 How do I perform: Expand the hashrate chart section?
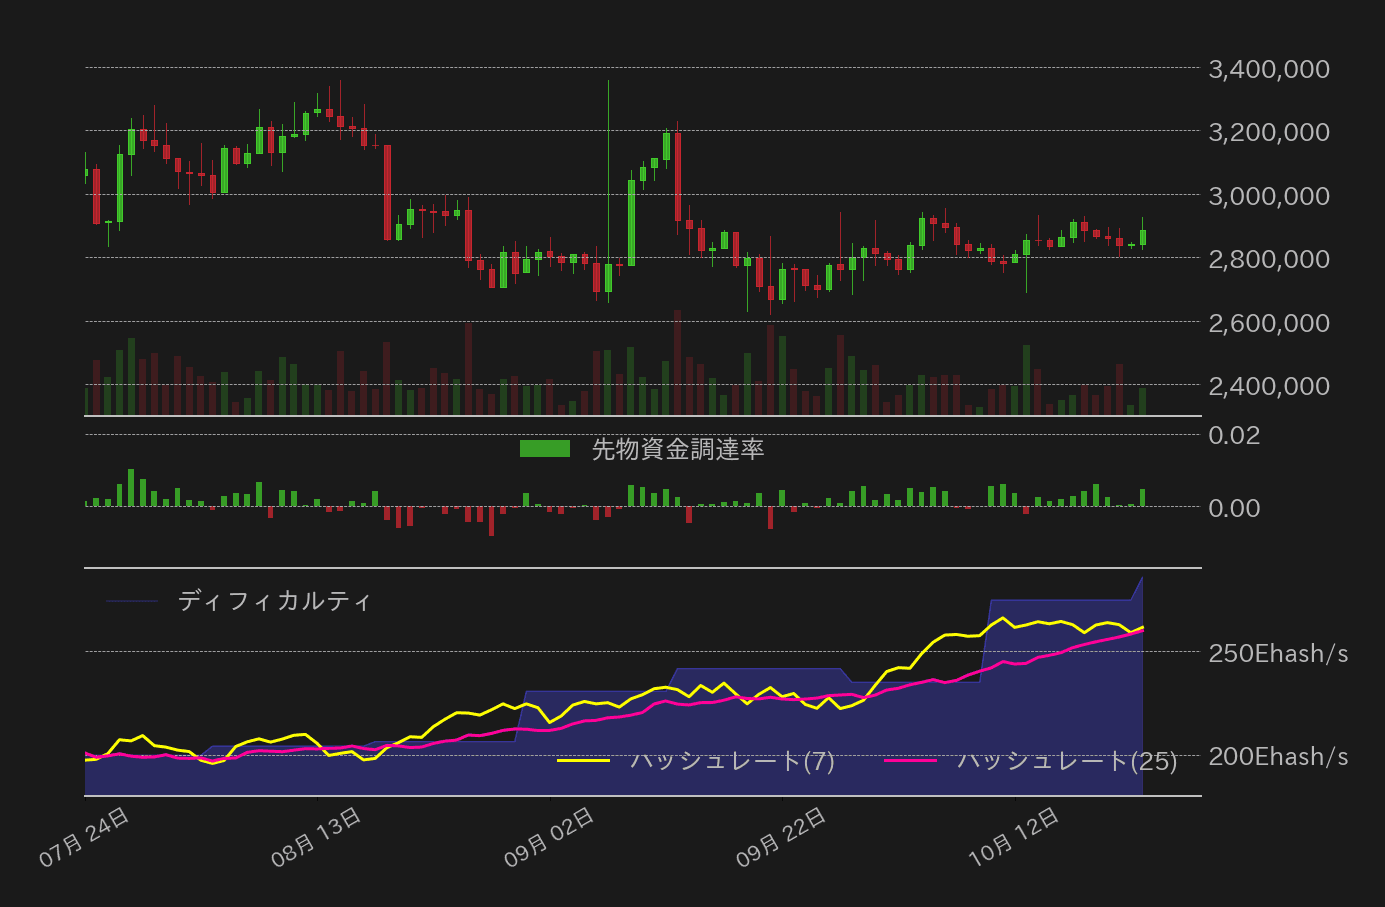click(x=640, y=690)
